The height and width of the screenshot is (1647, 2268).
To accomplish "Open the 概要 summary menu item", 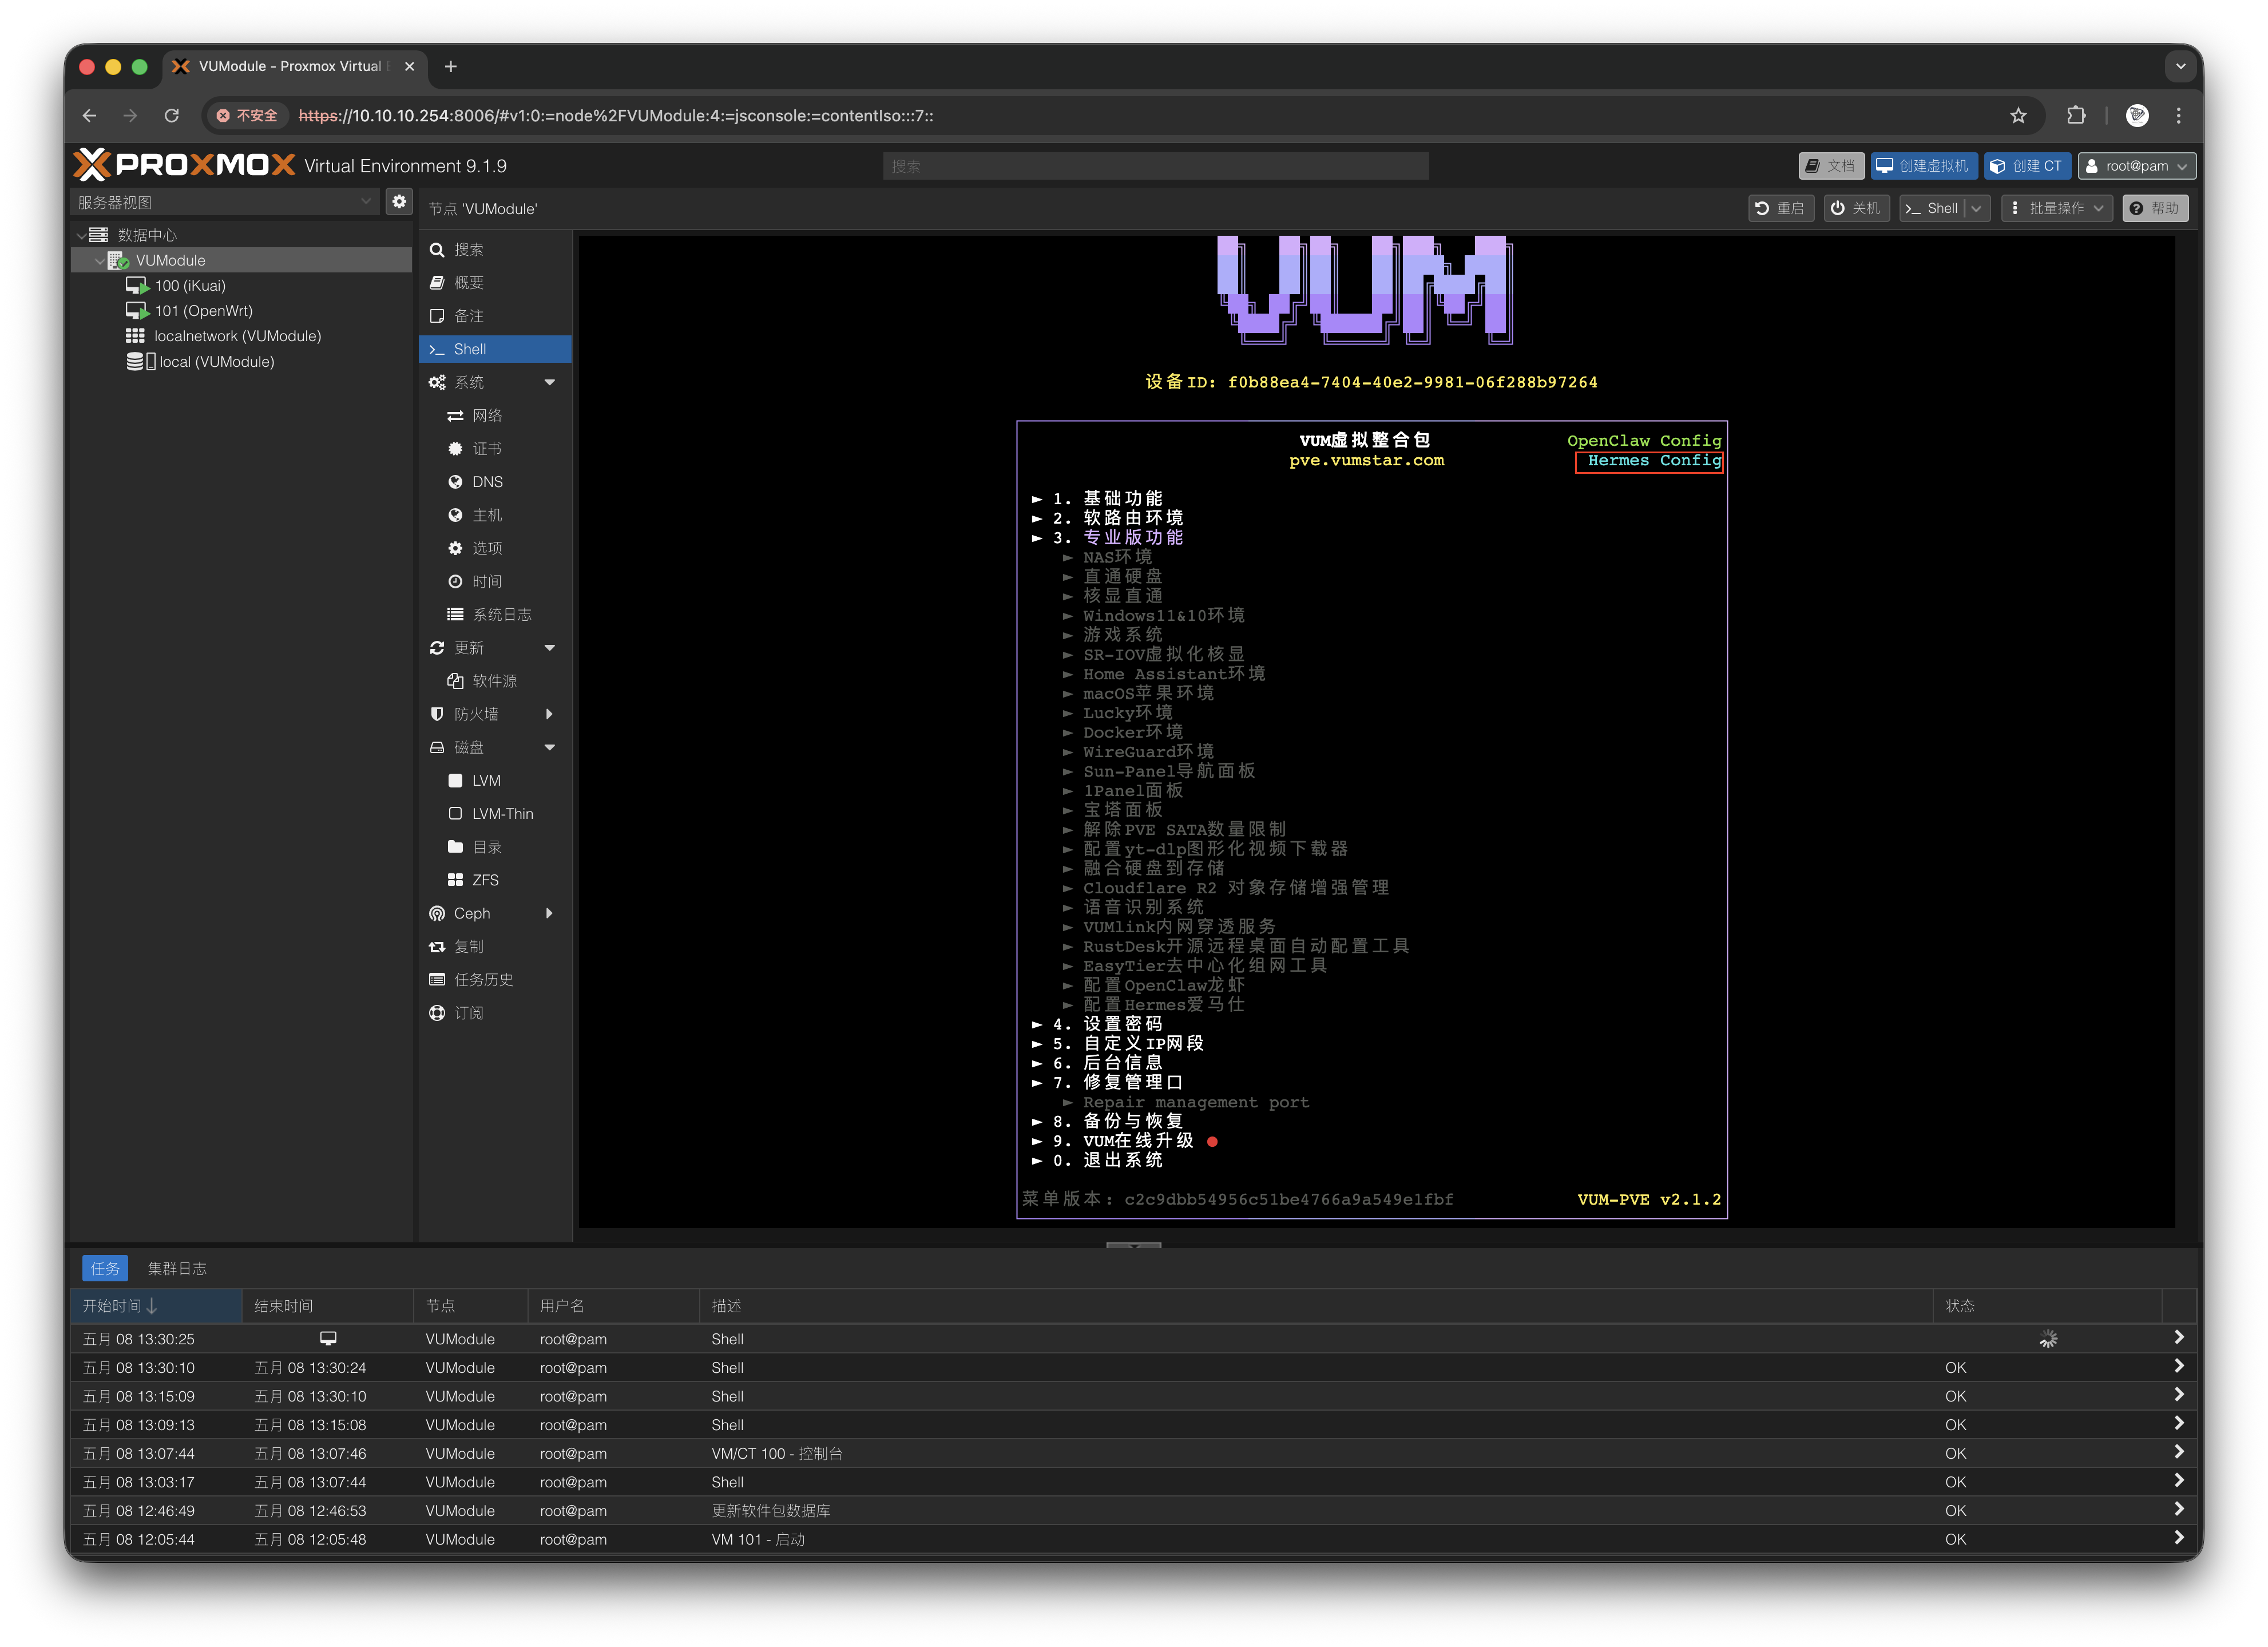I will coord(495,283).
